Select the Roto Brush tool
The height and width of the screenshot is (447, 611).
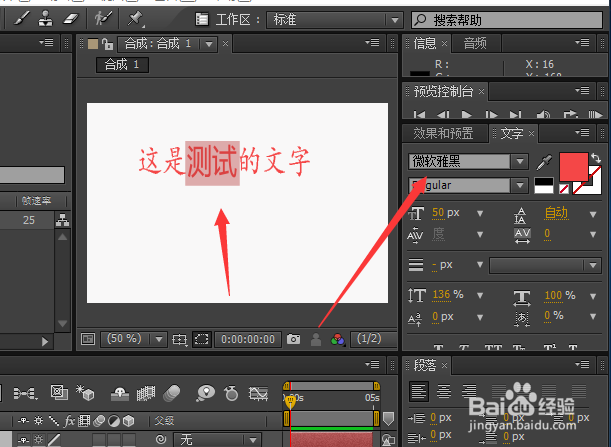point(103,18)
